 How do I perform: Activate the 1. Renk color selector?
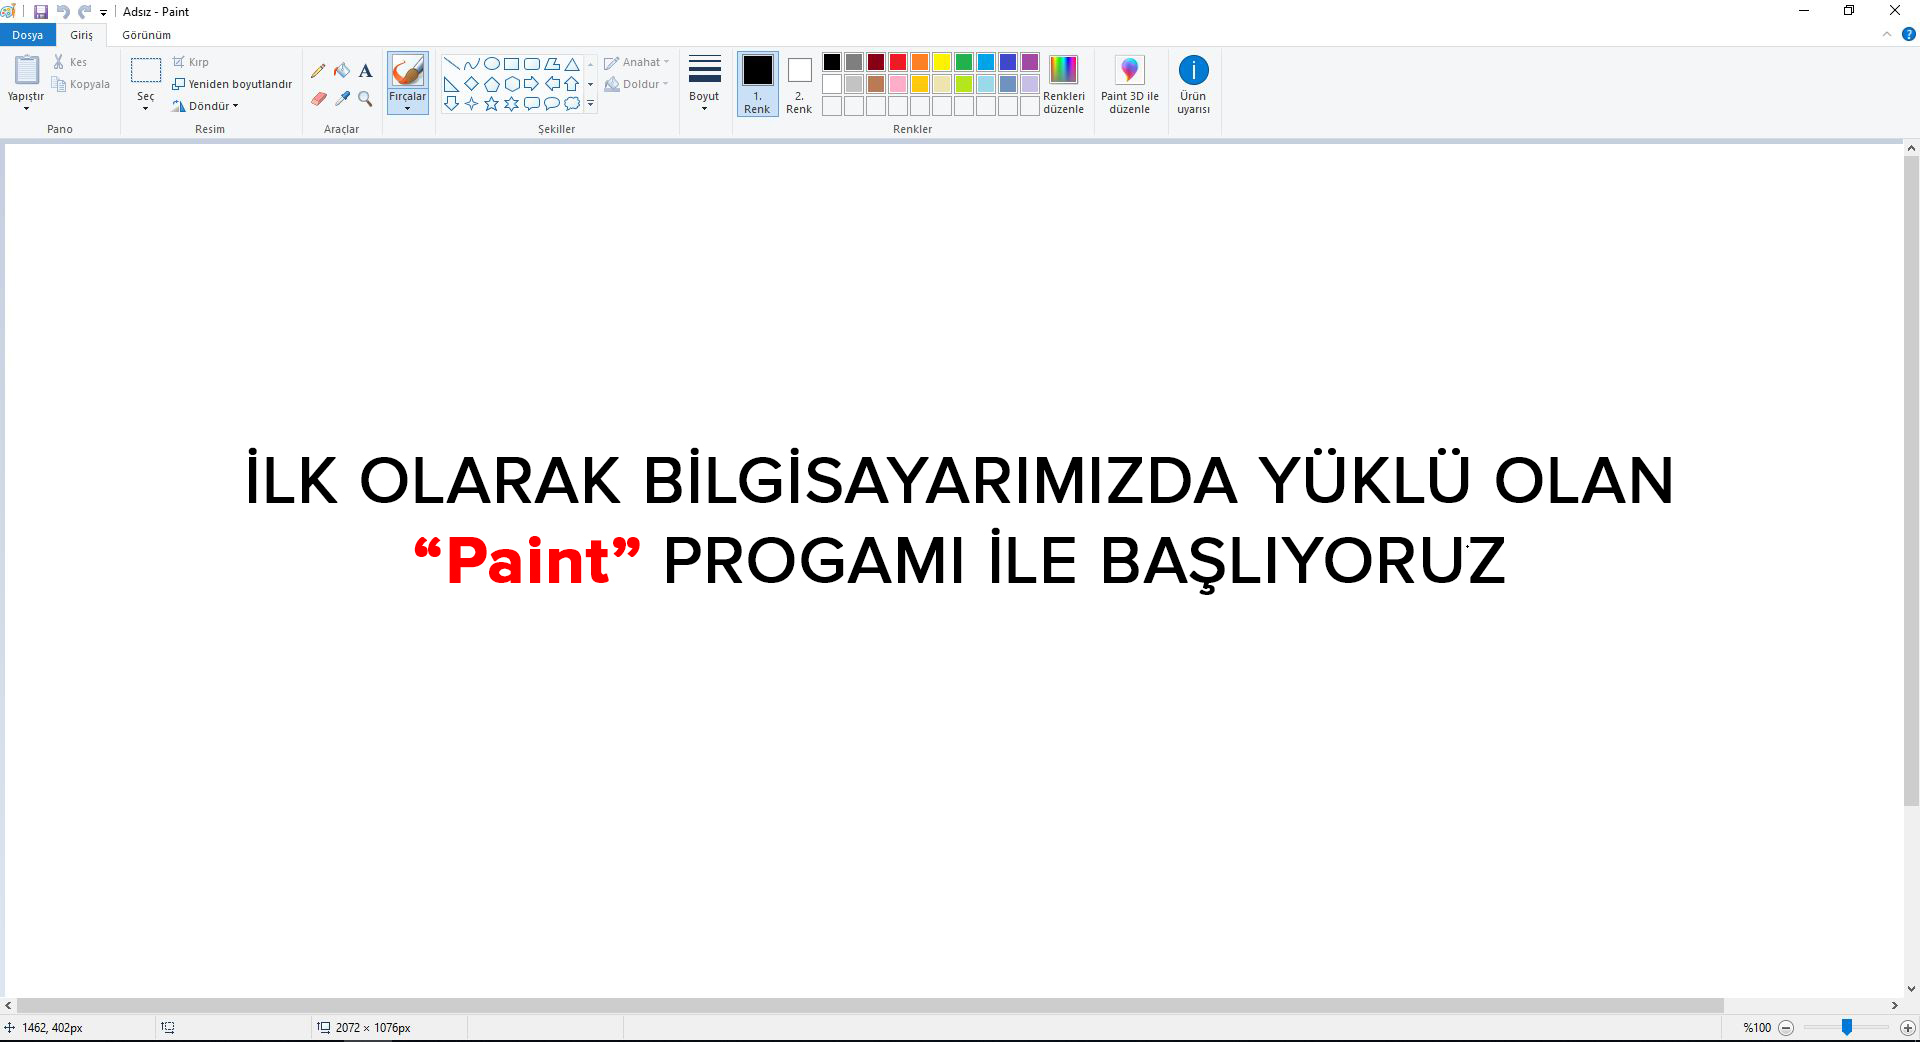click(757, 84)
